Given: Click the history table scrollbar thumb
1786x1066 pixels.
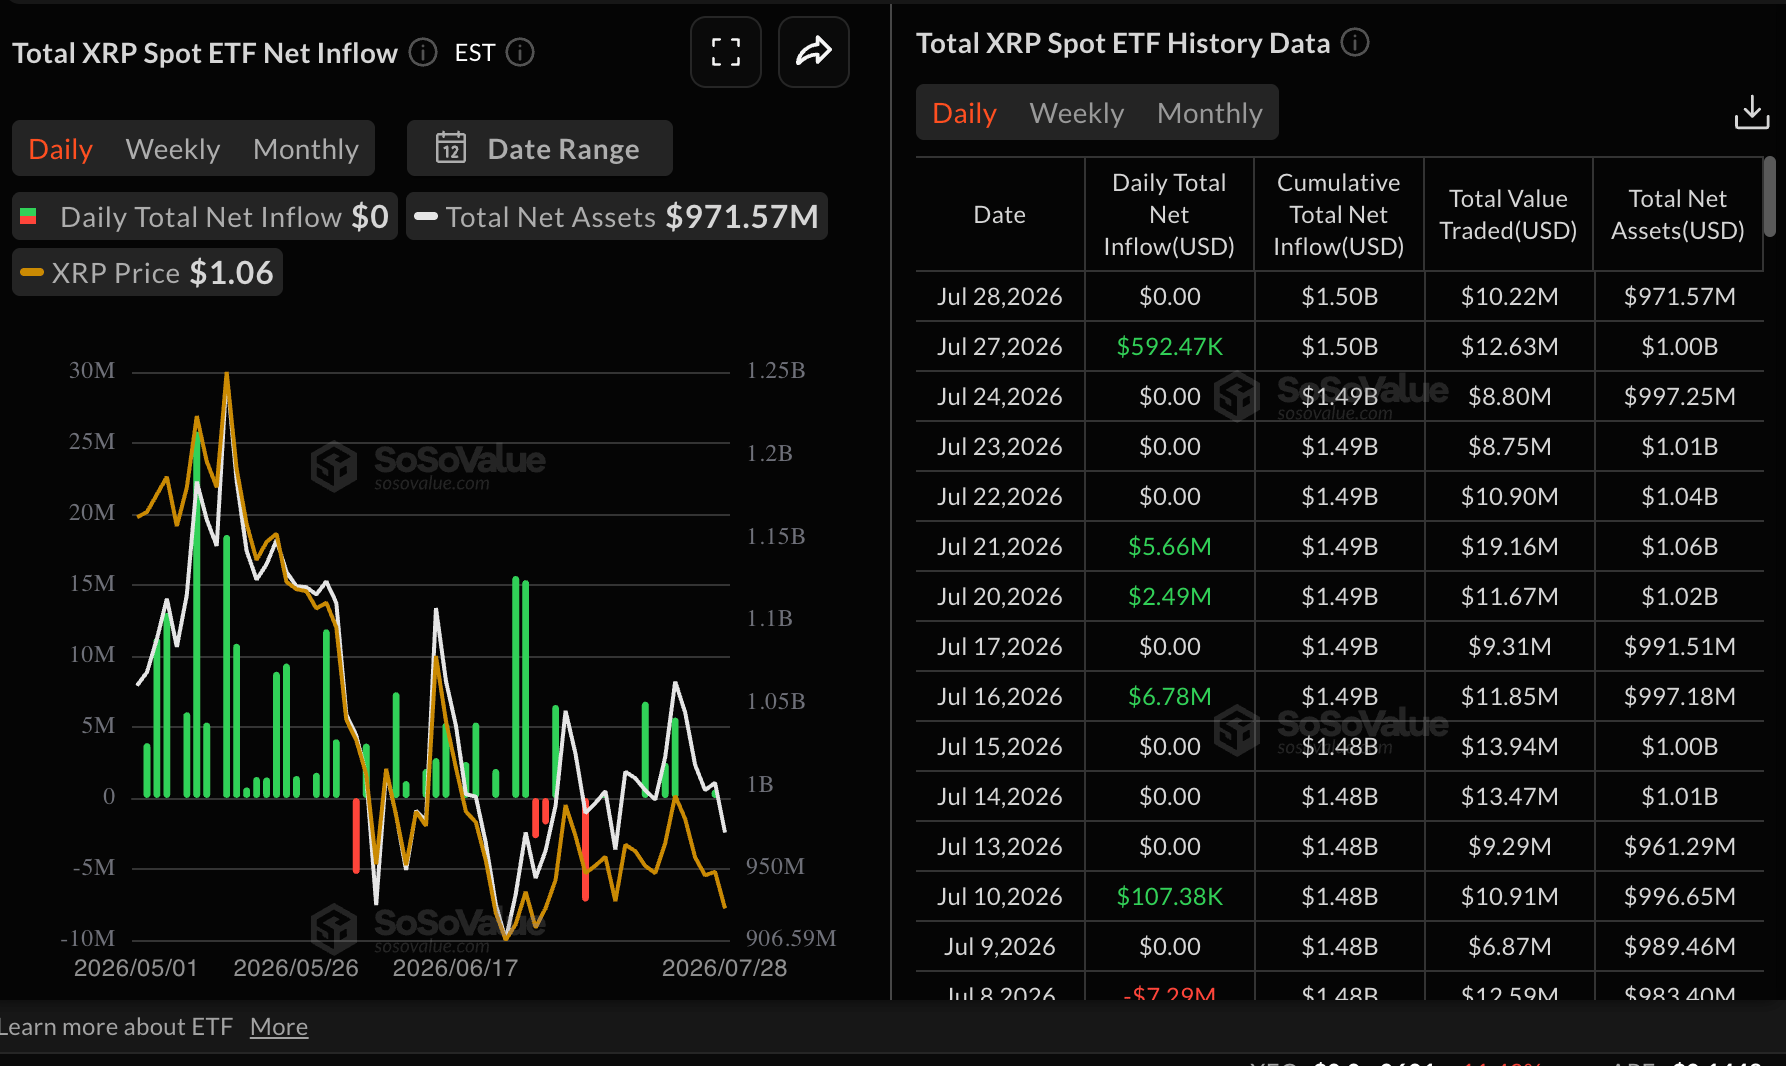Looking at the screenshot, I should (x=1770, y=196).
